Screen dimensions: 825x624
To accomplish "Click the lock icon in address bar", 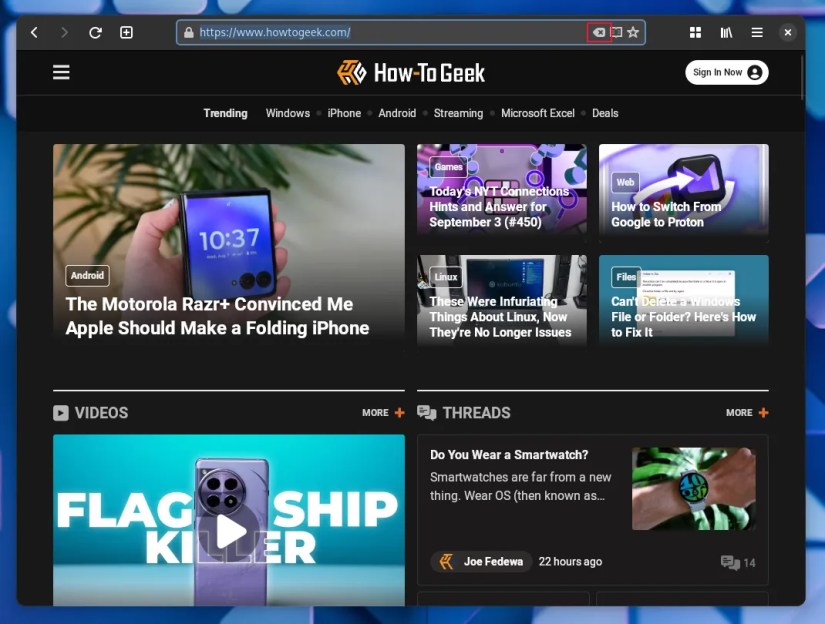I will [188, 33].
